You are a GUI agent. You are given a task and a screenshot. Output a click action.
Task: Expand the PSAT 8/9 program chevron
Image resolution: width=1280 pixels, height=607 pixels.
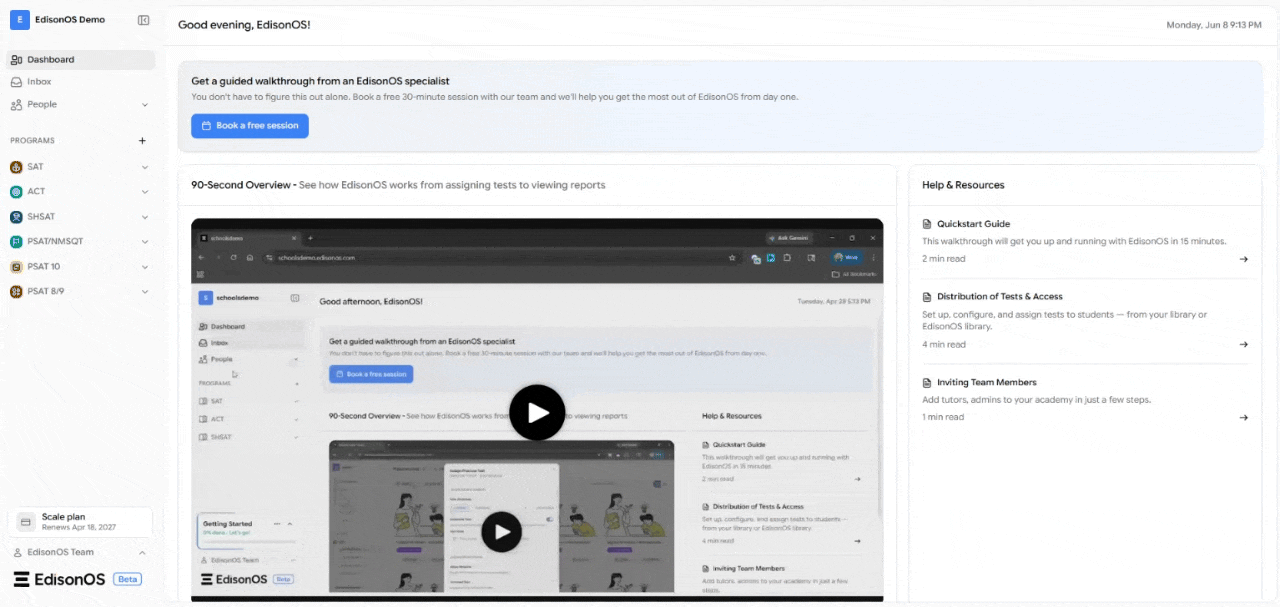coord(144,292)
